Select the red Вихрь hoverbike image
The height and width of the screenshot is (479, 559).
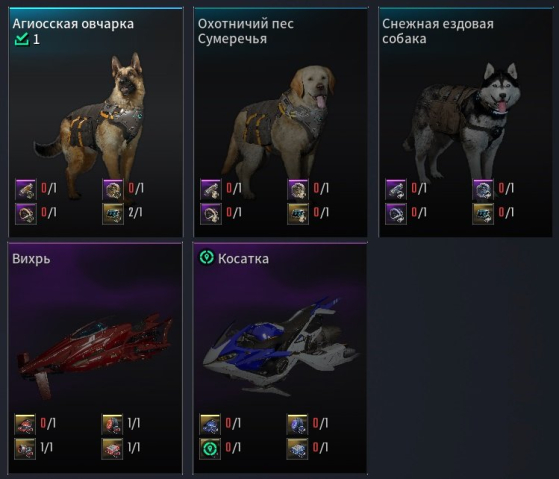tap(96, 353)
